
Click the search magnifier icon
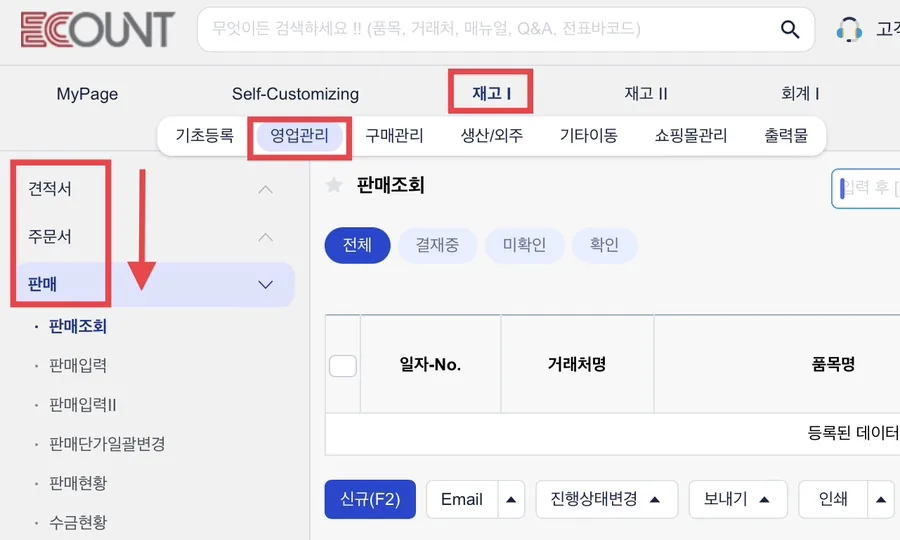coord(790,29)
